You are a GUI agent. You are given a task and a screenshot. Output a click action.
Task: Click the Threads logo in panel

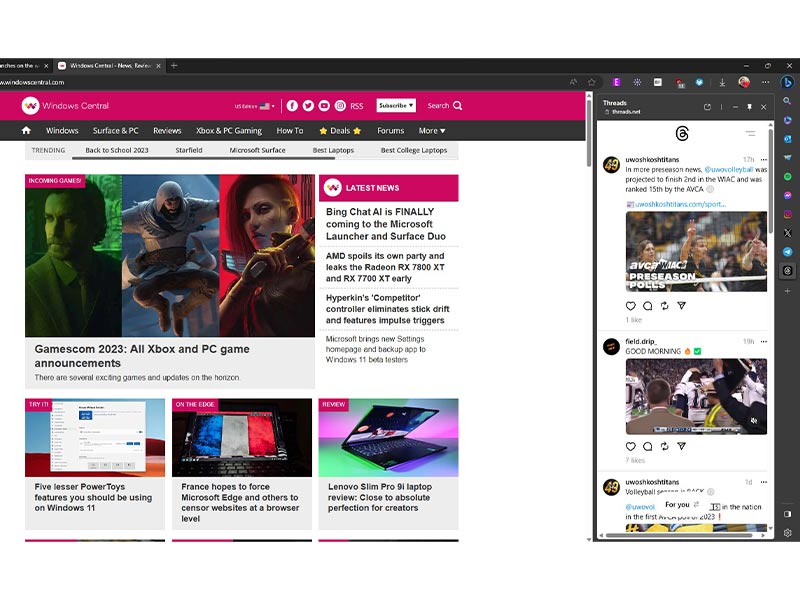682,134
